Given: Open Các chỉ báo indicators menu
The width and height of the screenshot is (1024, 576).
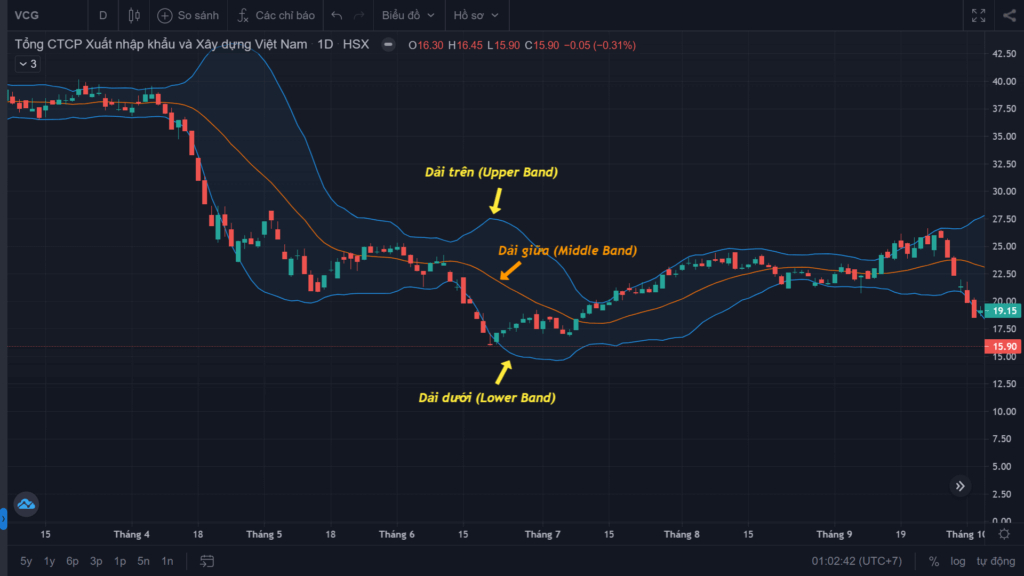Looking at the screenshot, I should (x=276, y=15).
